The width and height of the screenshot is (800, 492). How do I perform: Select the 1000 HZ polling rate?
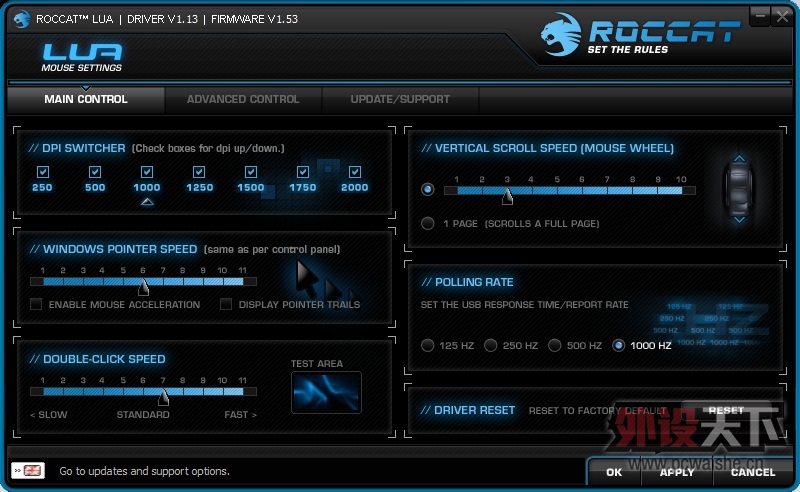click(618, 346)
